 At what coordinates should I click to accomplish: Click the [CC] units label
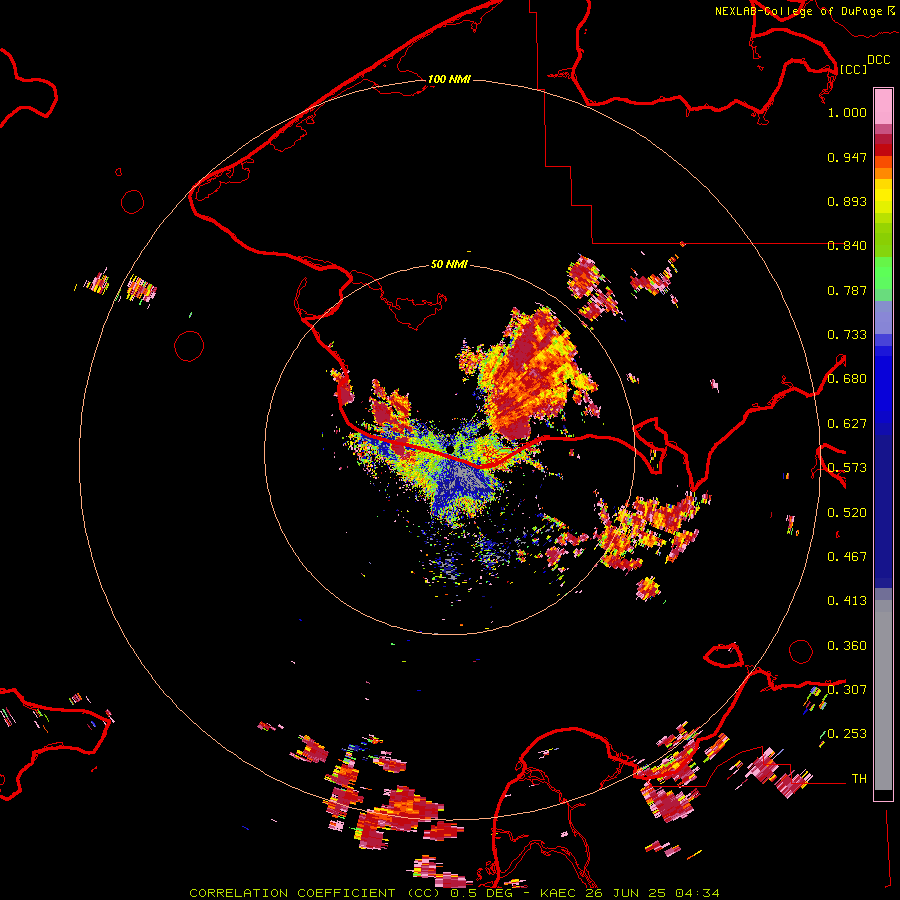[853, 69]
